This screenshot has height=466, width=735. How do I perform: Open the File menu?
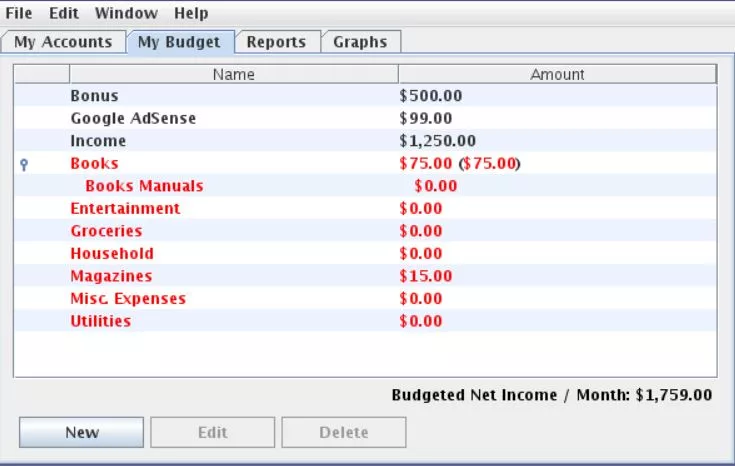(19, 13)
